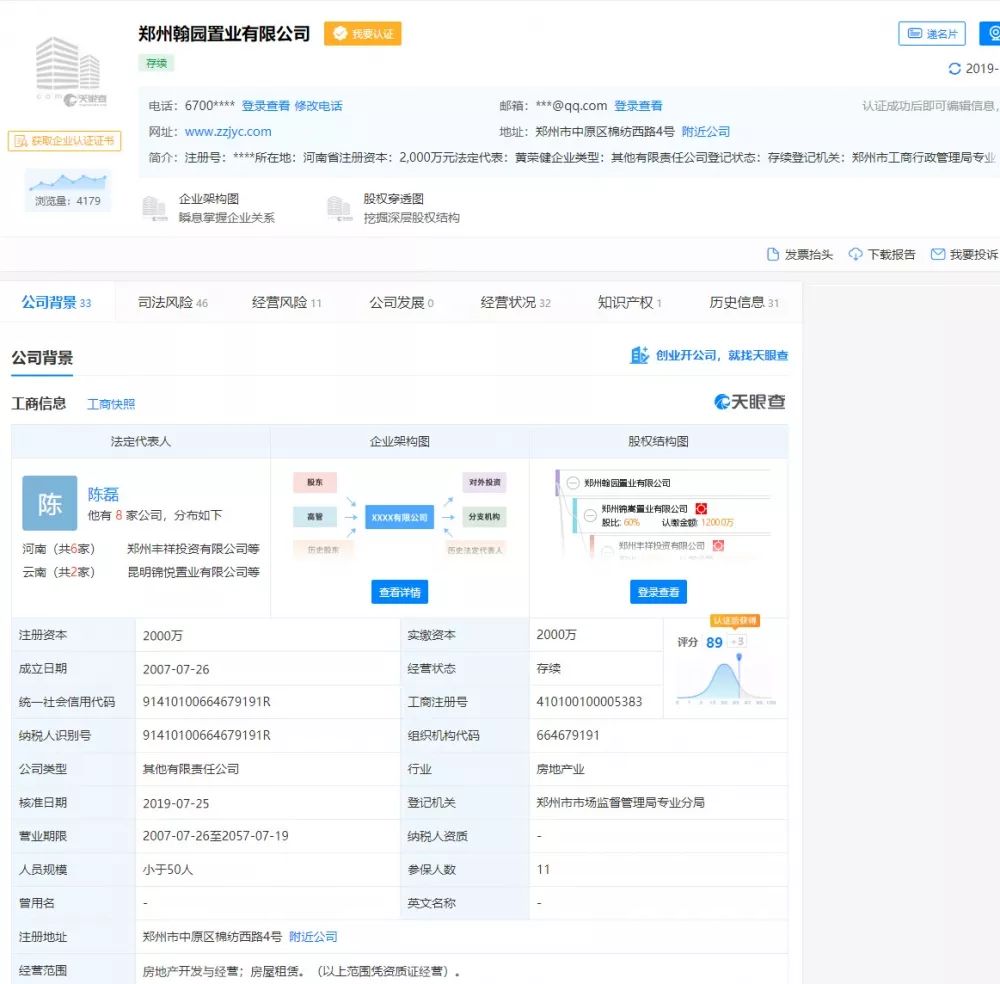1000x984 pixels.
Task: Click 查看详情 button under 企业架构图
Action: point(400,592)
